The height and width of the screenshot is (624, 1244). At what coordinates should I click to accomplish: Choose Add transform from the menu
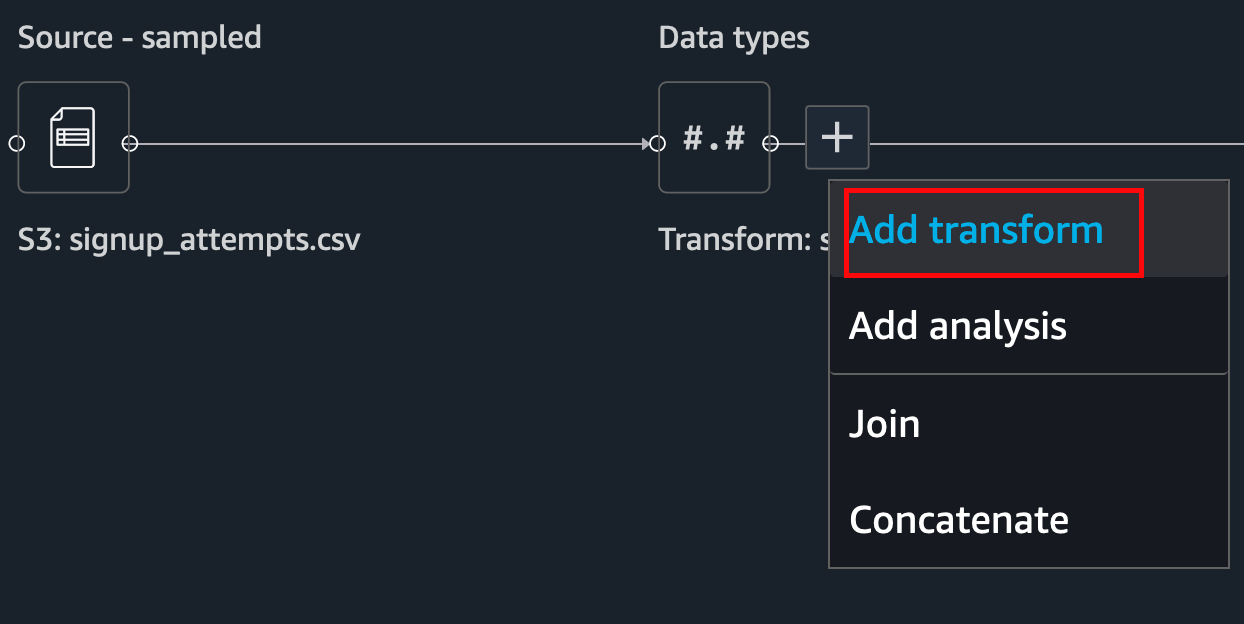[976, 230]
